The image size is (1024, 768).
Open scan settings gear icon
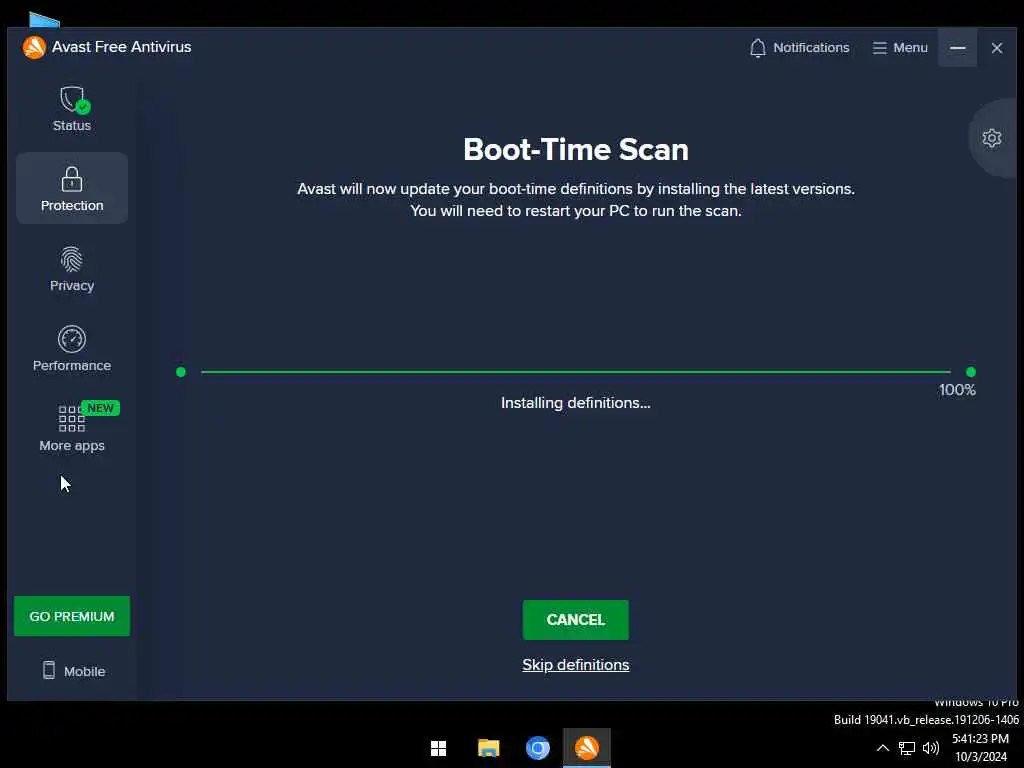tap(991, 138)
